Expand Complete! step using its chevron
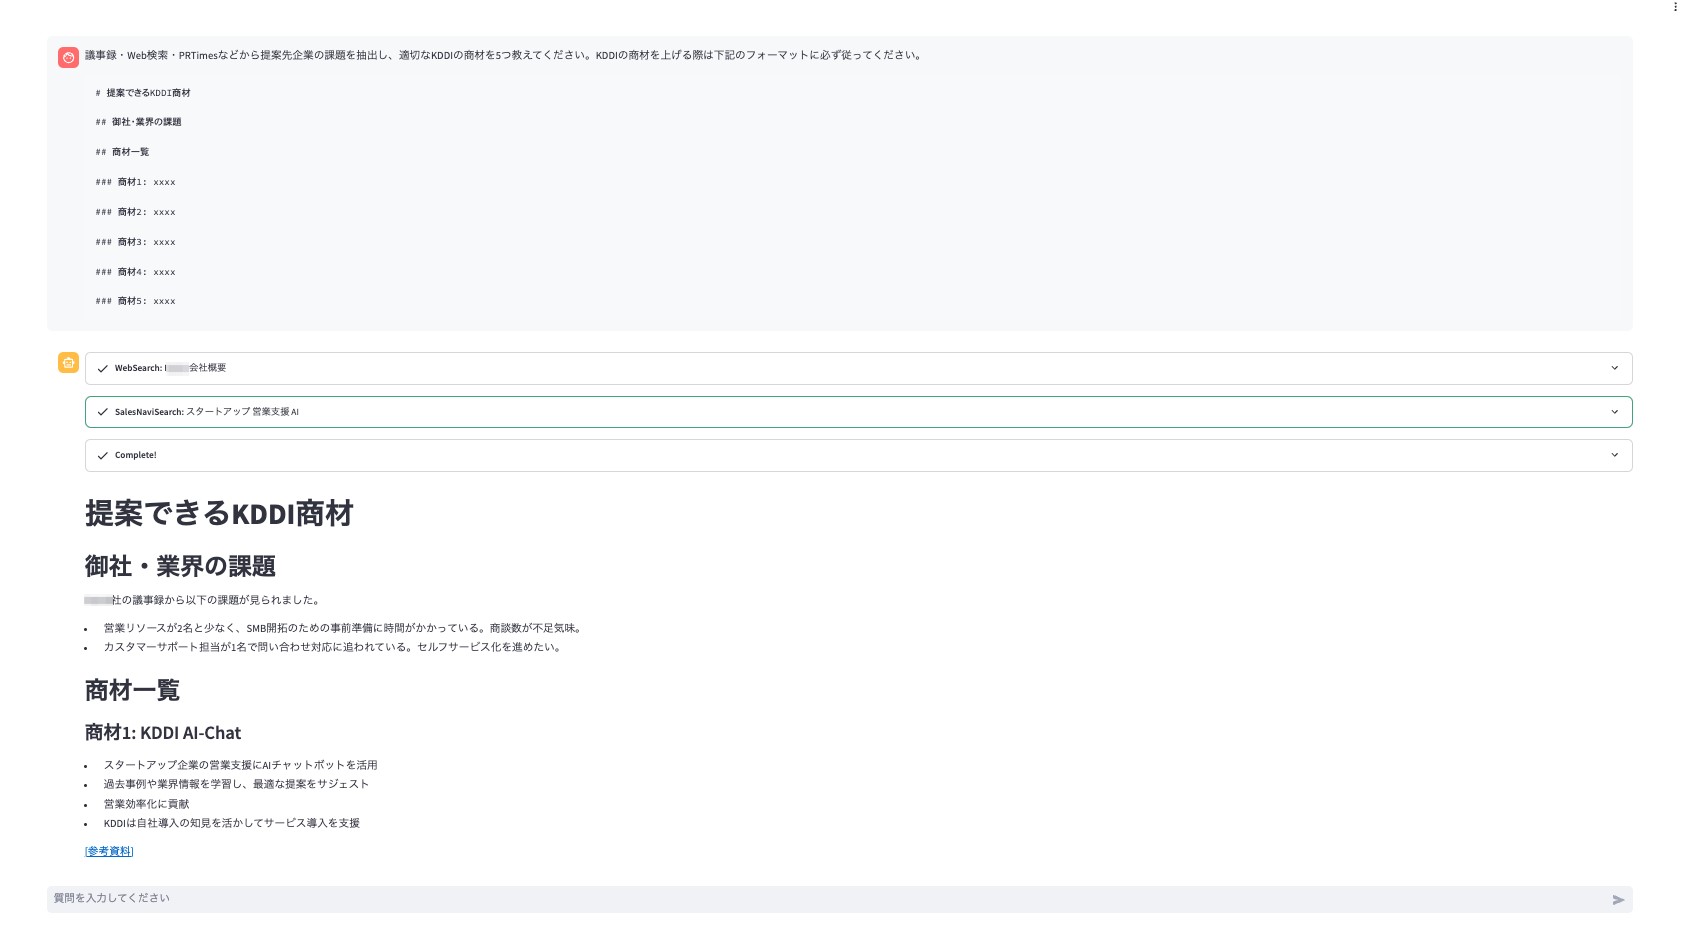Viewport: 1684px width, 941px height. (1614, 455)
